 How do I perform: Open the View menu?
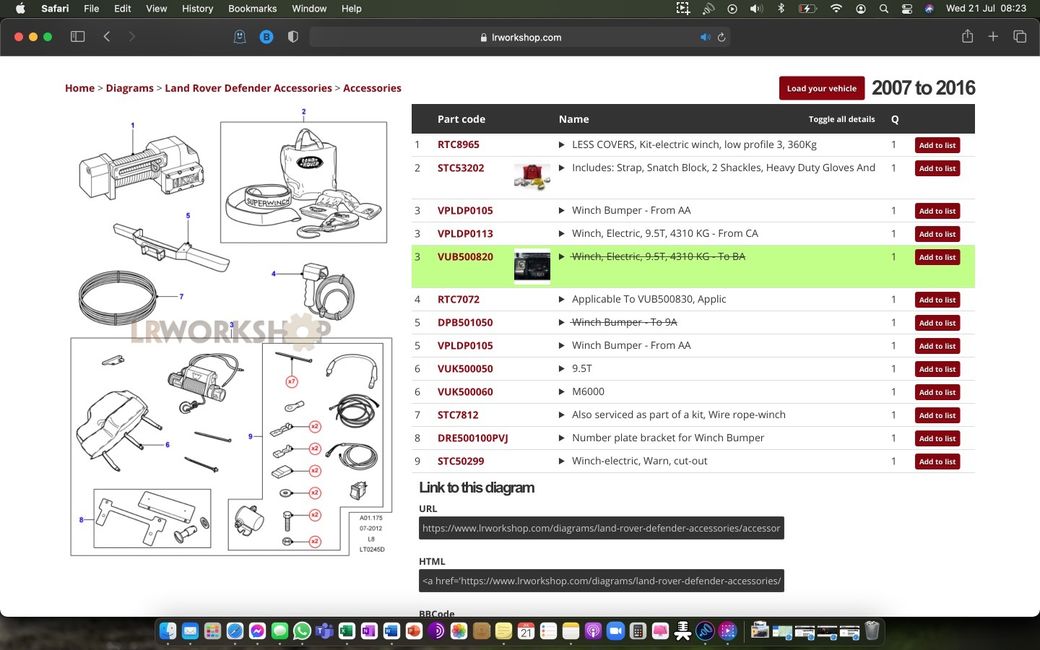point(157,9)
